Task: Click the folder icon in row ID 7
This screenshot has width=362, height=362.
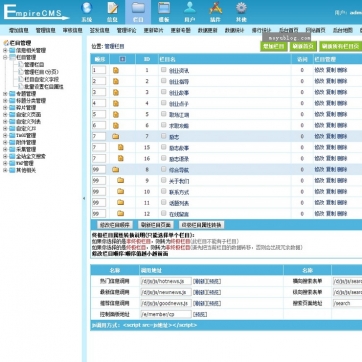Action: pyautogui.click(x=116, y=136)
